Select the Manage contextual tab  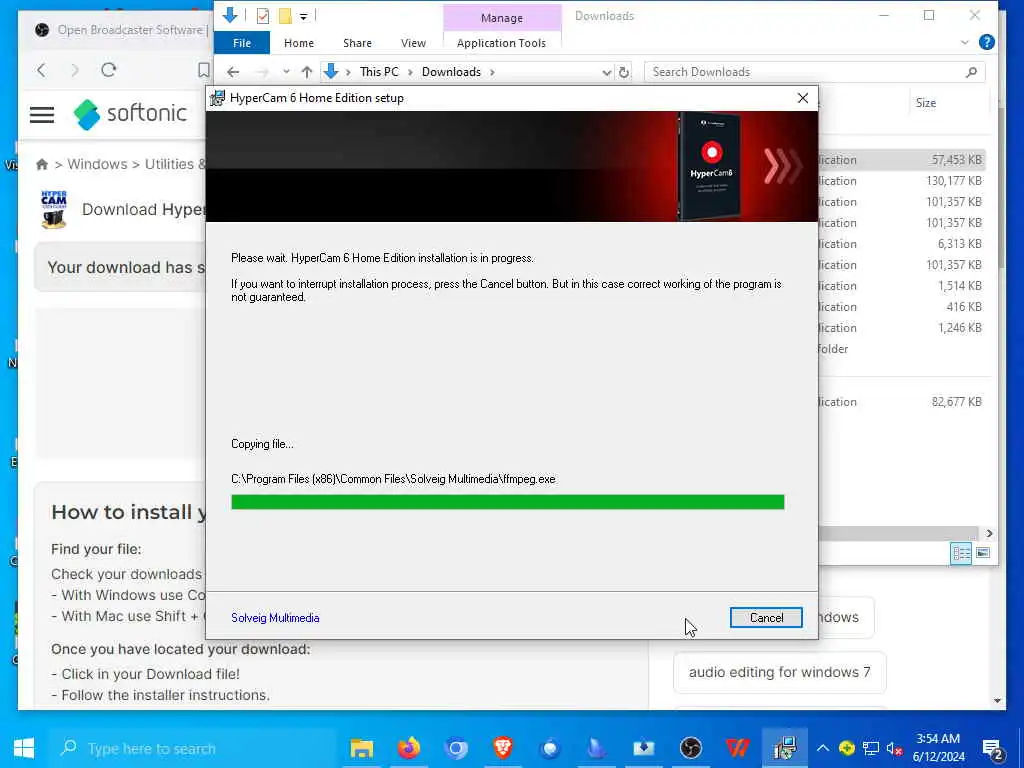tap(502, 18)
